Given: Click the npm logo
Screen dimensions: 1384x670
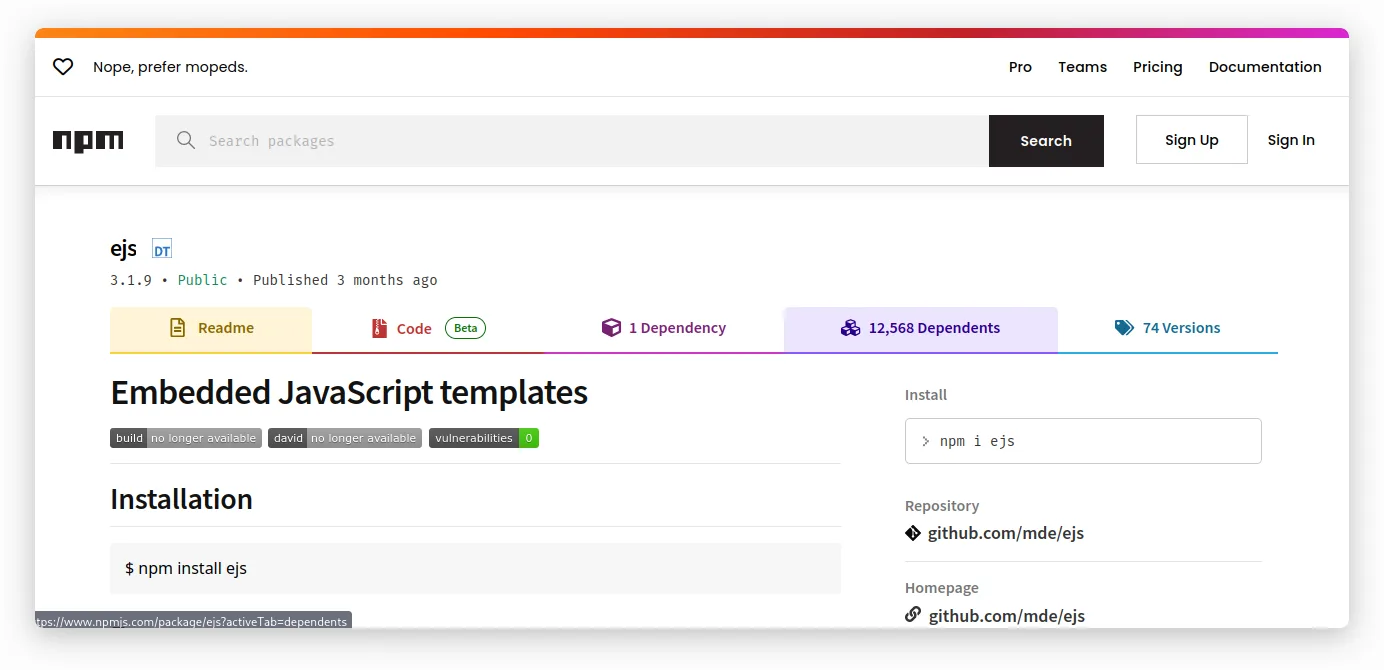Looking at the screenshot, I should [88, 141].
